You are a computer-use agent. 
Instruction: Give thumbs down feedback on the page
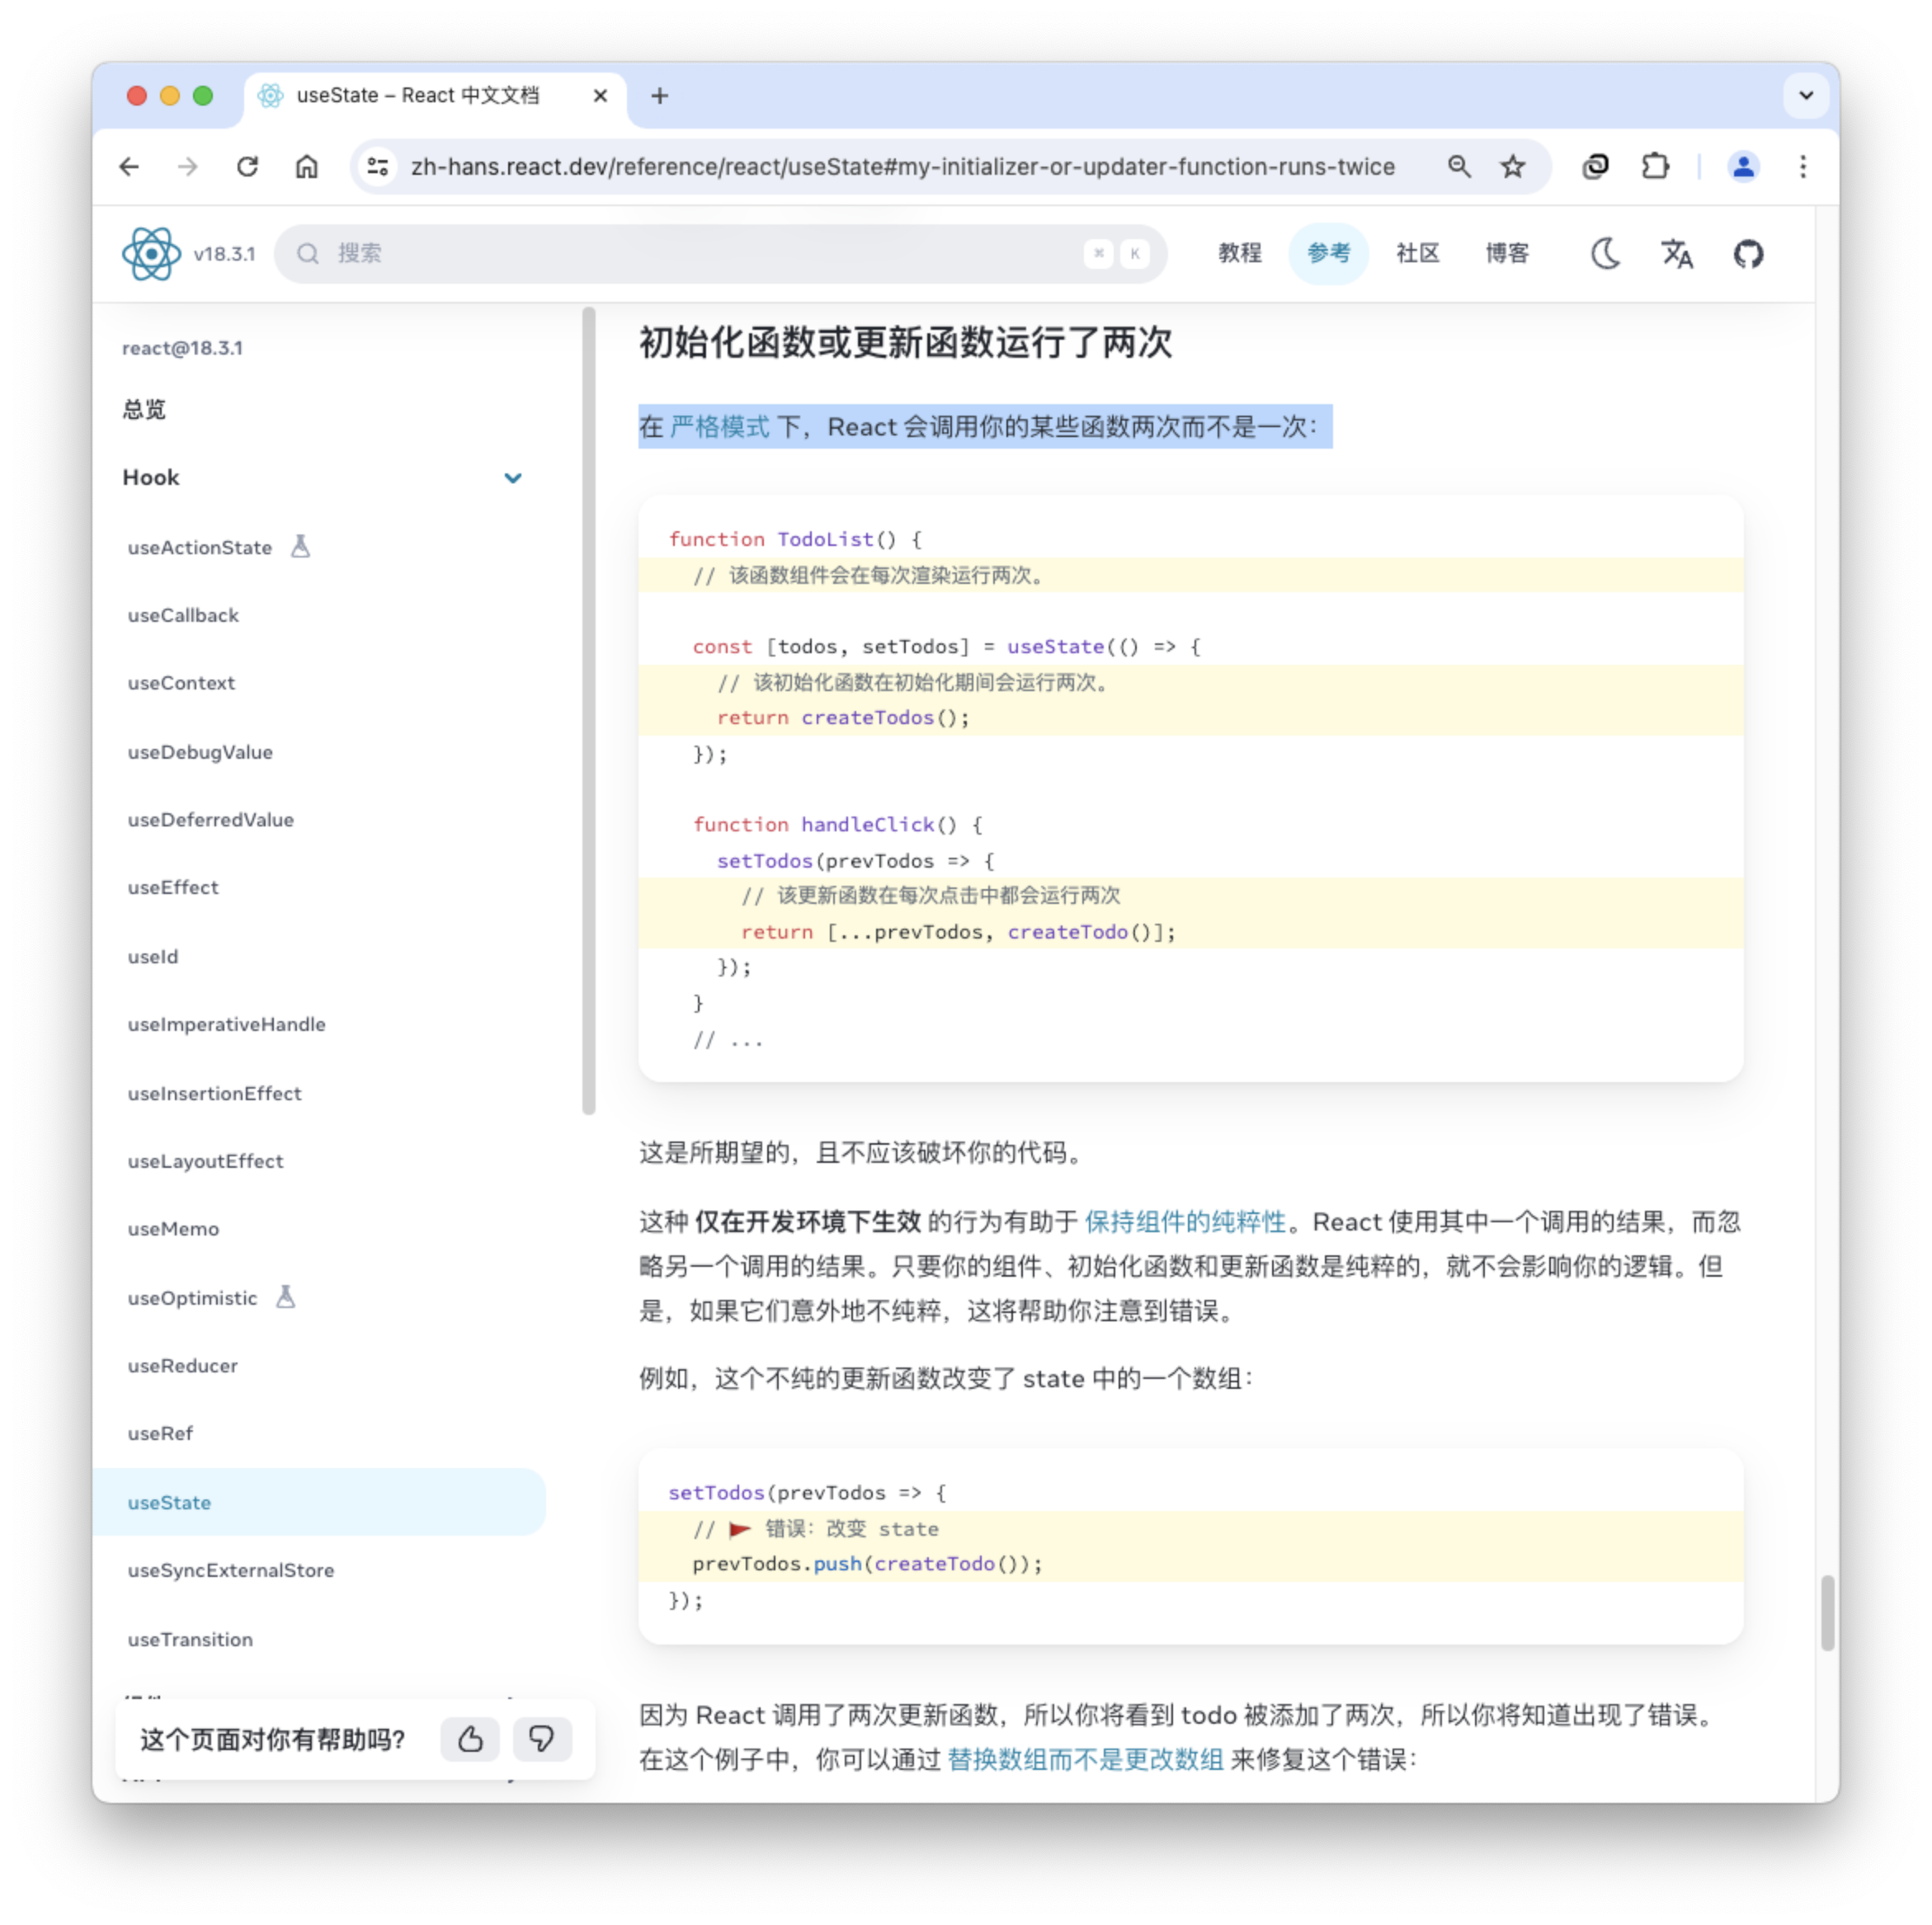541,1739
